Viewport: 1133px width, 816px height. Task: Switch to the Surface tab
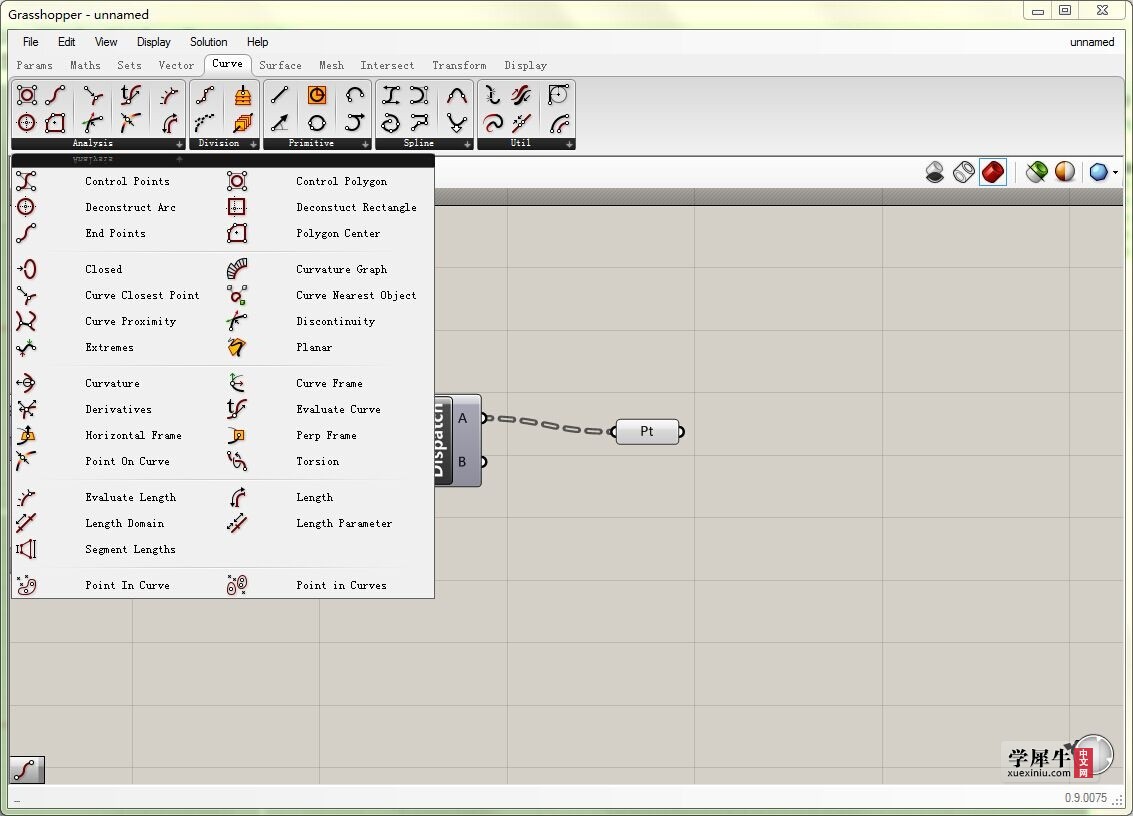(280, 65)
